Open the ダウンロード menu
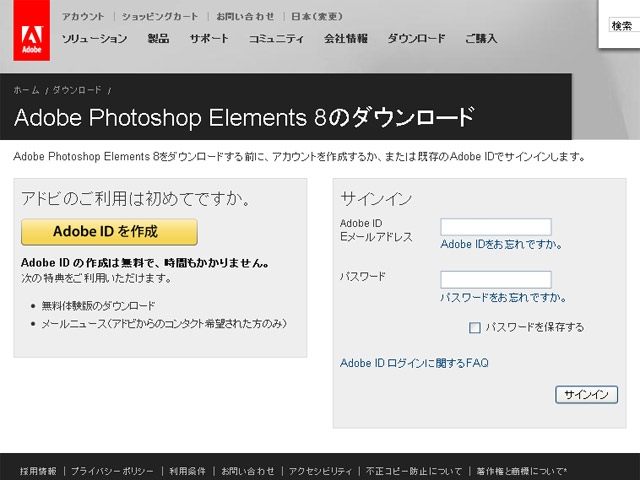This screenshot has width=640, height=480. 416,39
